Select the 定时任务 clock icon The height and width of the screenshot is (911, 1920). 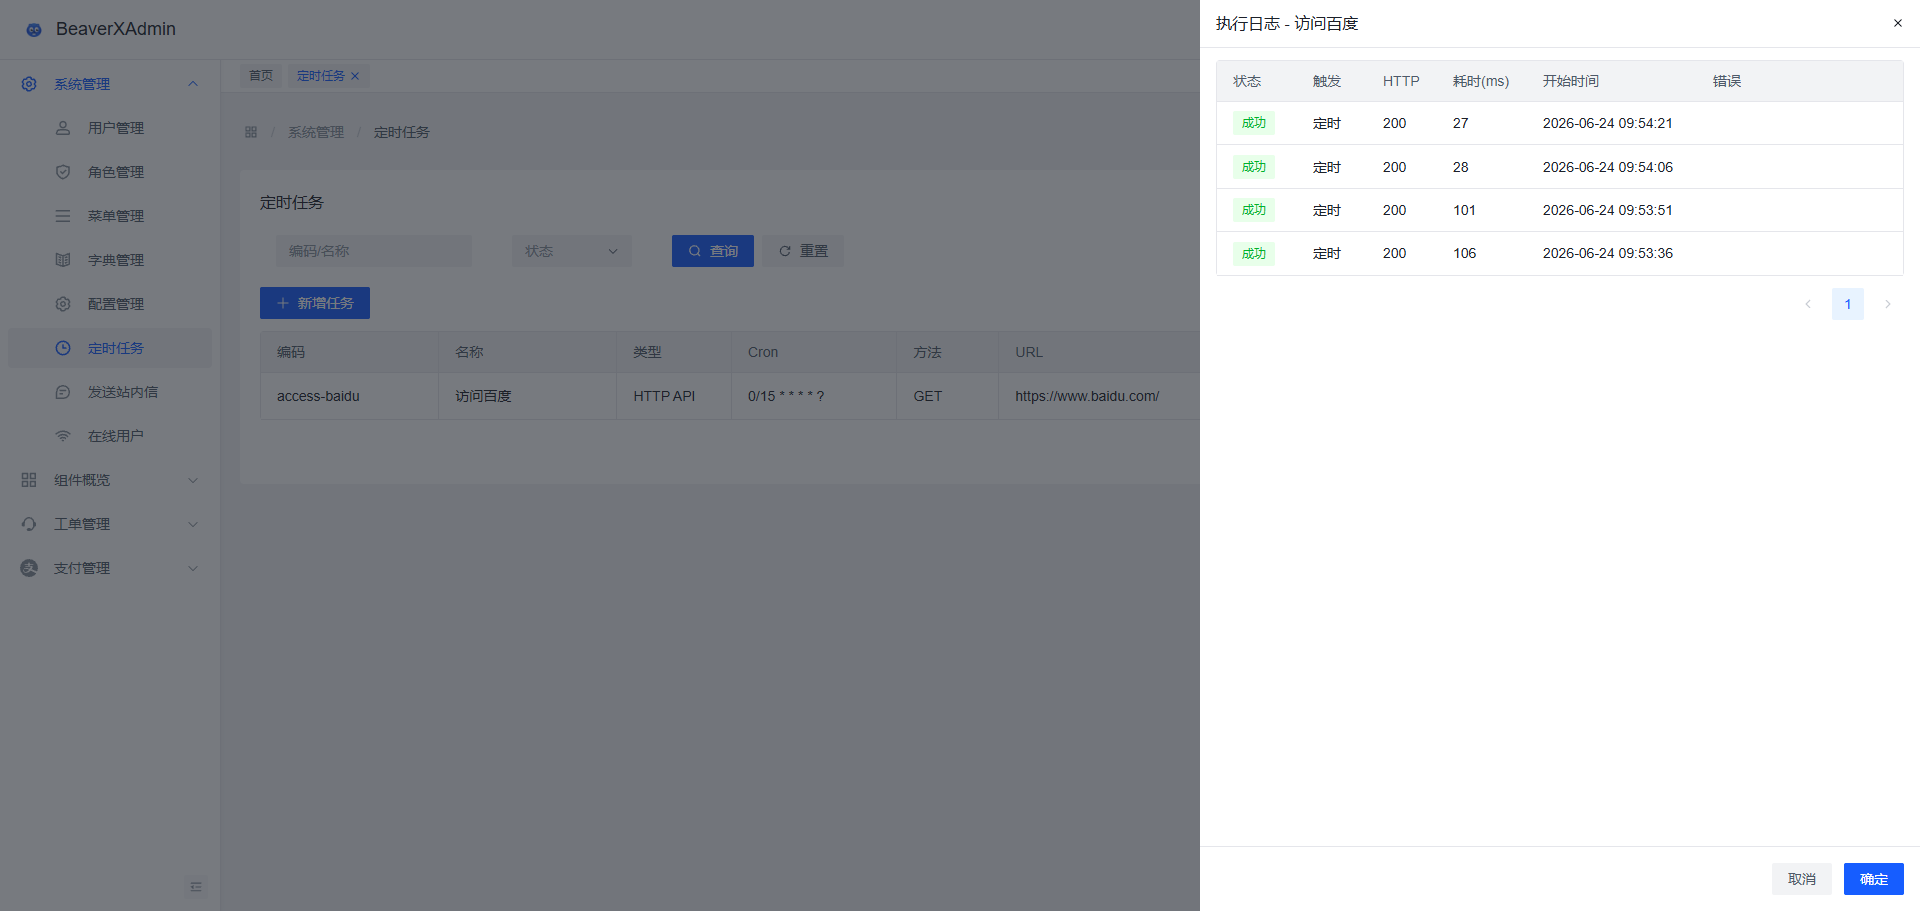(x=63, y=348)
